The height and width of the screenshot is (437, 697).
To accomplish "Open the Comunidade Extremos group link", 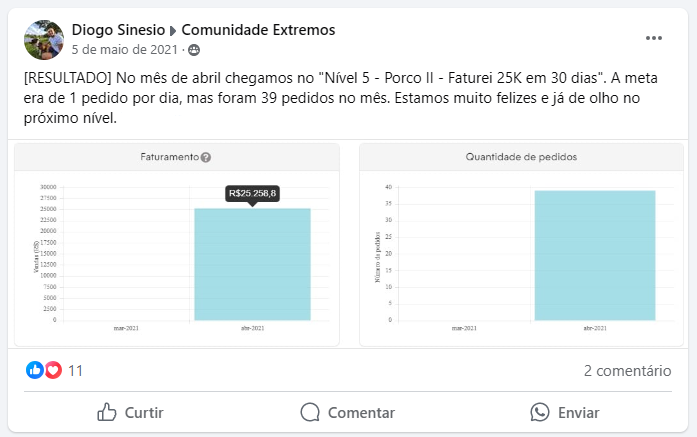I will (258, 30).
